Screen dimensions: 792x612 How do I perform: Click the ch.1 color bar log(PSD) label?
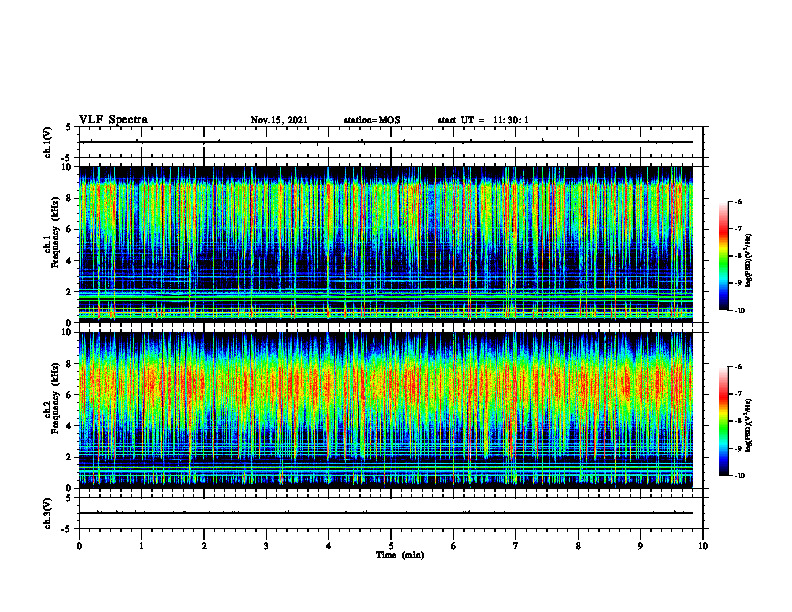(x=749, y=261)
